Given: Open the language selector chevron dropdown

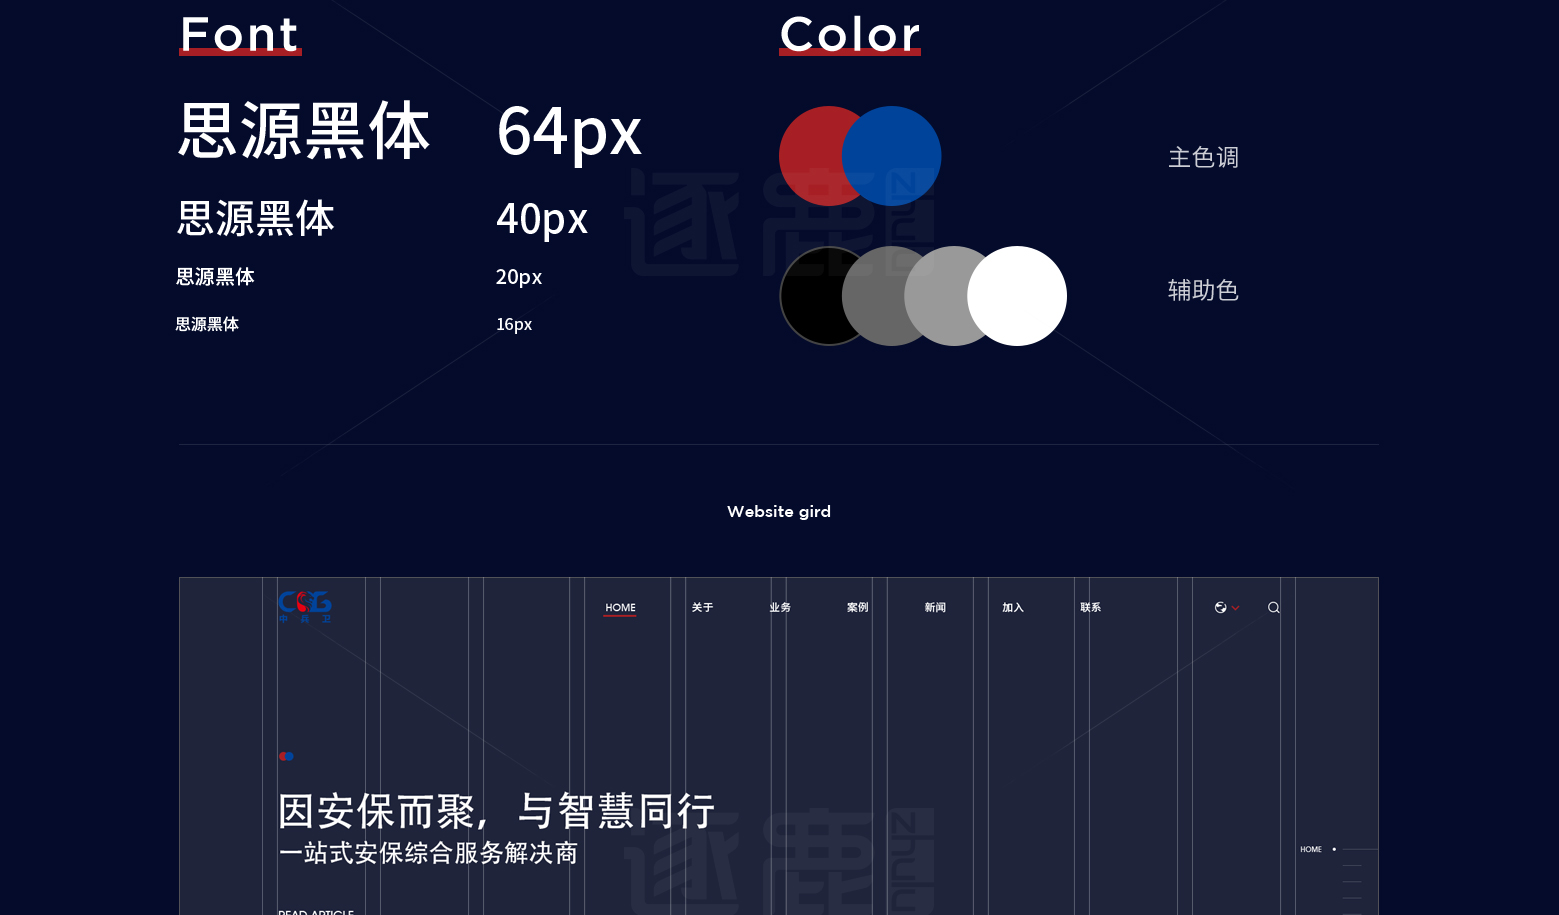Looking at the screenshot, I should [x=1235, y=607].
